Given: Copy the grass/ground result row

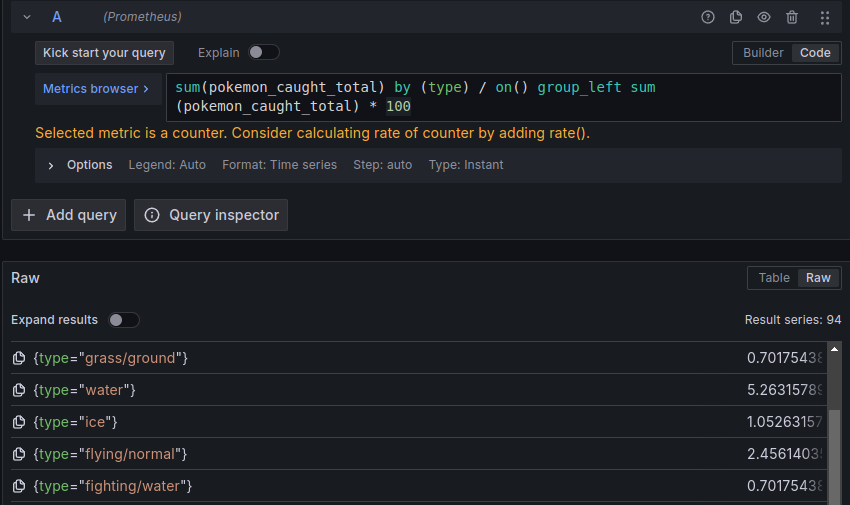Looking at the screenshot, I should pyautogui.click(x=19, y=358).
